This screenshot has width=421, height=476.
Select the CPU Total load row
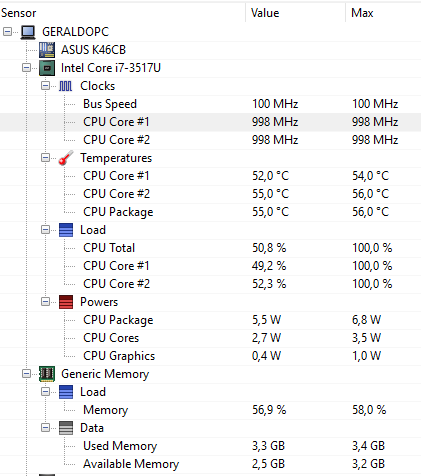point(210,248)
